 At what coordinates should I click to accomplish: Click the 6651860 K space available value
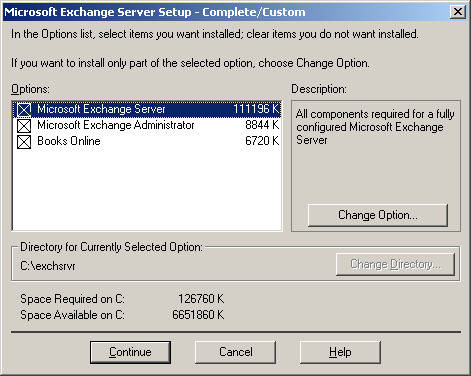pos(198,315)
